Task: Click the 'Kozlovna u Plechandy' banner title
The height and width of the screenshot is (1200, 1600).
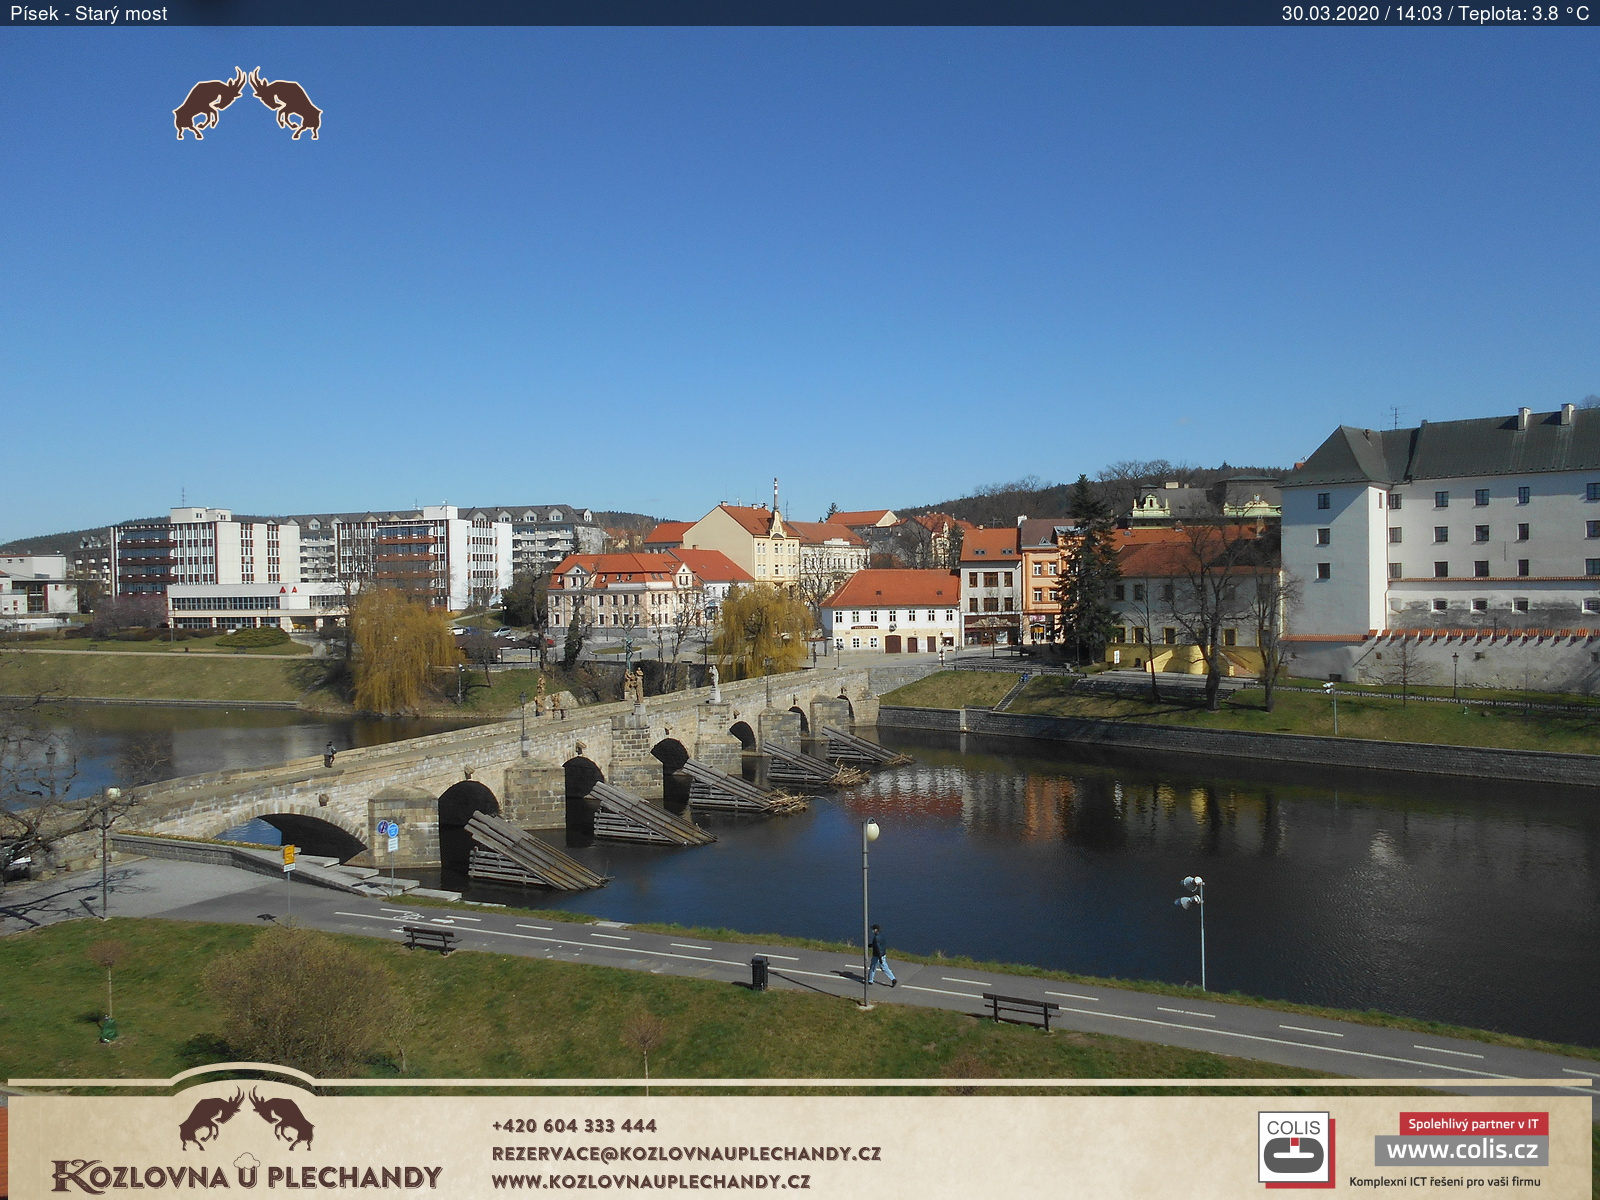Action: 247,1175
